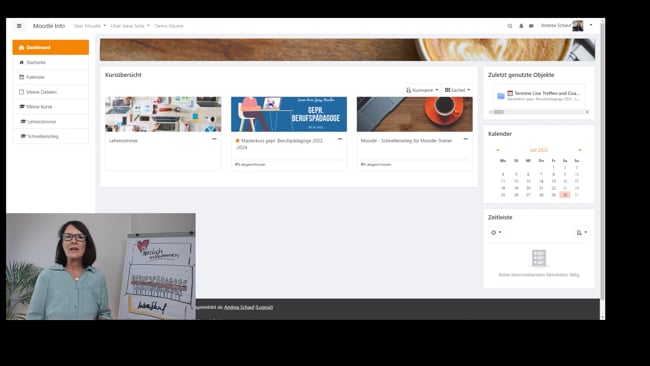This screenshot has width=650, height=366.
Task: Open Zeitleiste sort order dropdown
Action: pyautogui.click(x=582, y=233)
